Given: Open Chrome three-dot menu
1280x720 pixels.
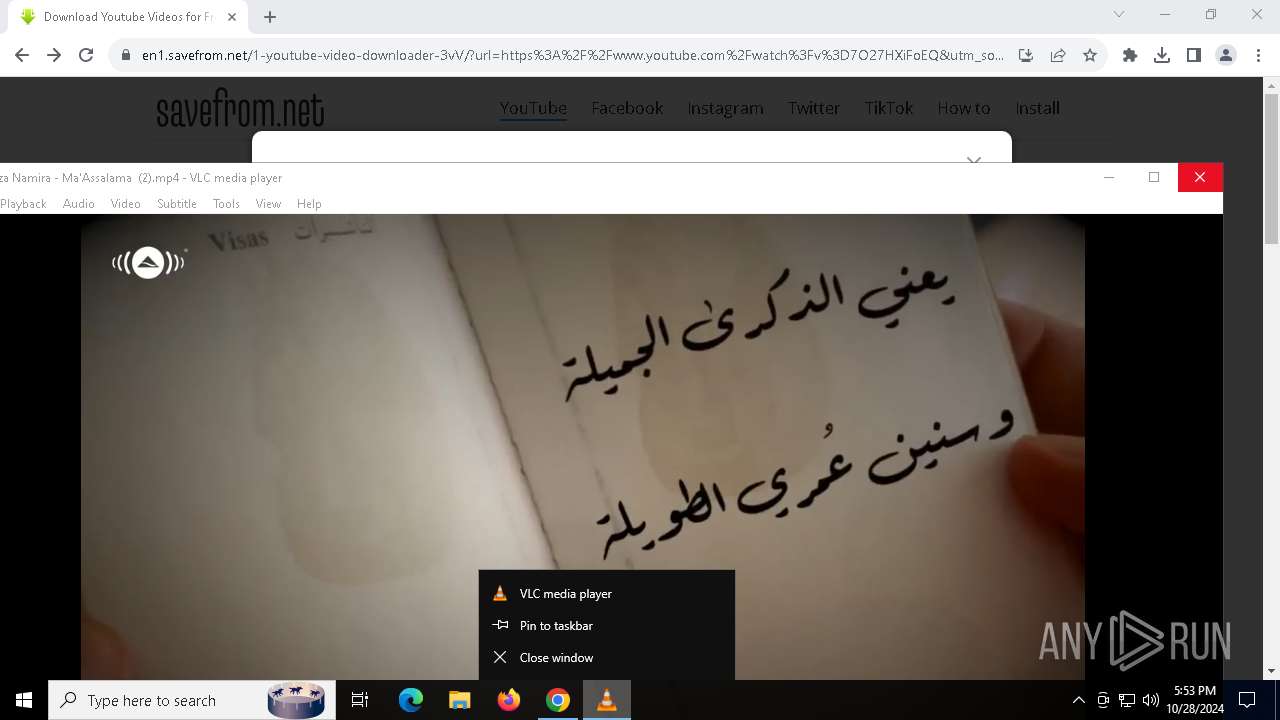Looking at the screenshot, I should tap(1258, 55).
